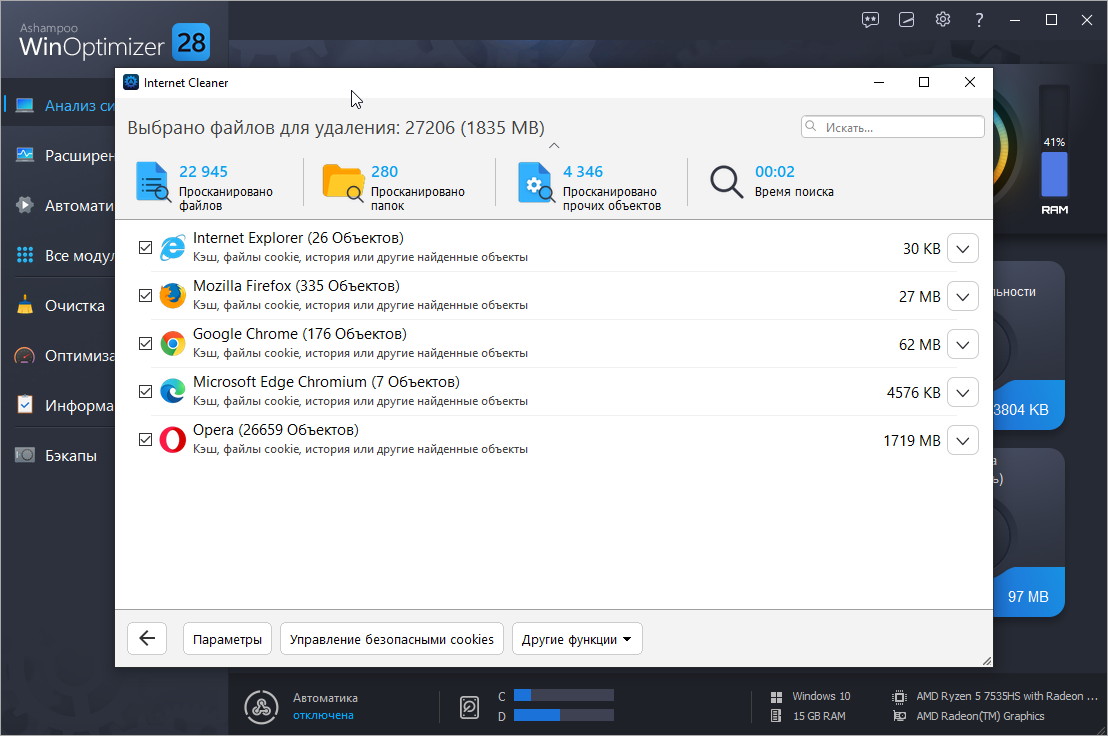Click the search time magnifier icon

click(726, 182)
